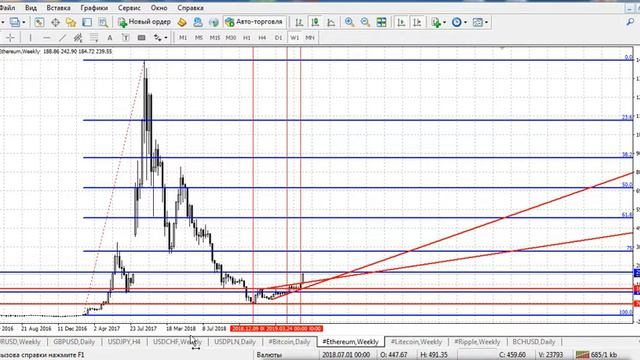Select the Vertical Line tool
640x360 pixels.
[x=30, y=38]
